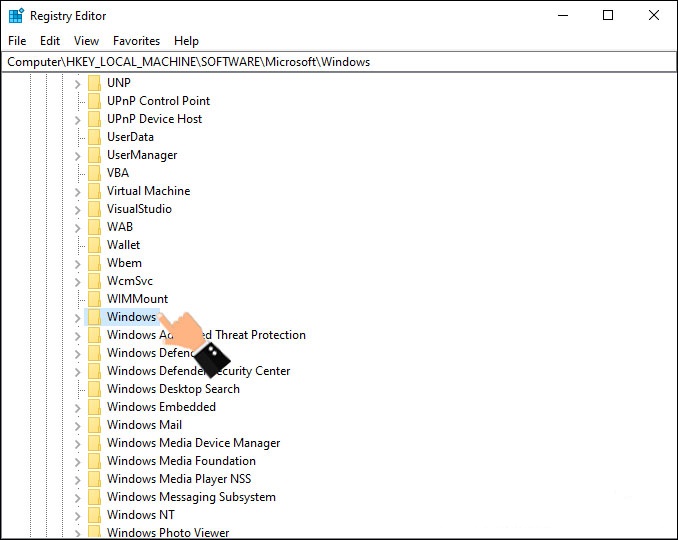Image resolution: width=678 pixels, height=540 pixels.
Task: Select the UserData key label
Action: (130, 137)
